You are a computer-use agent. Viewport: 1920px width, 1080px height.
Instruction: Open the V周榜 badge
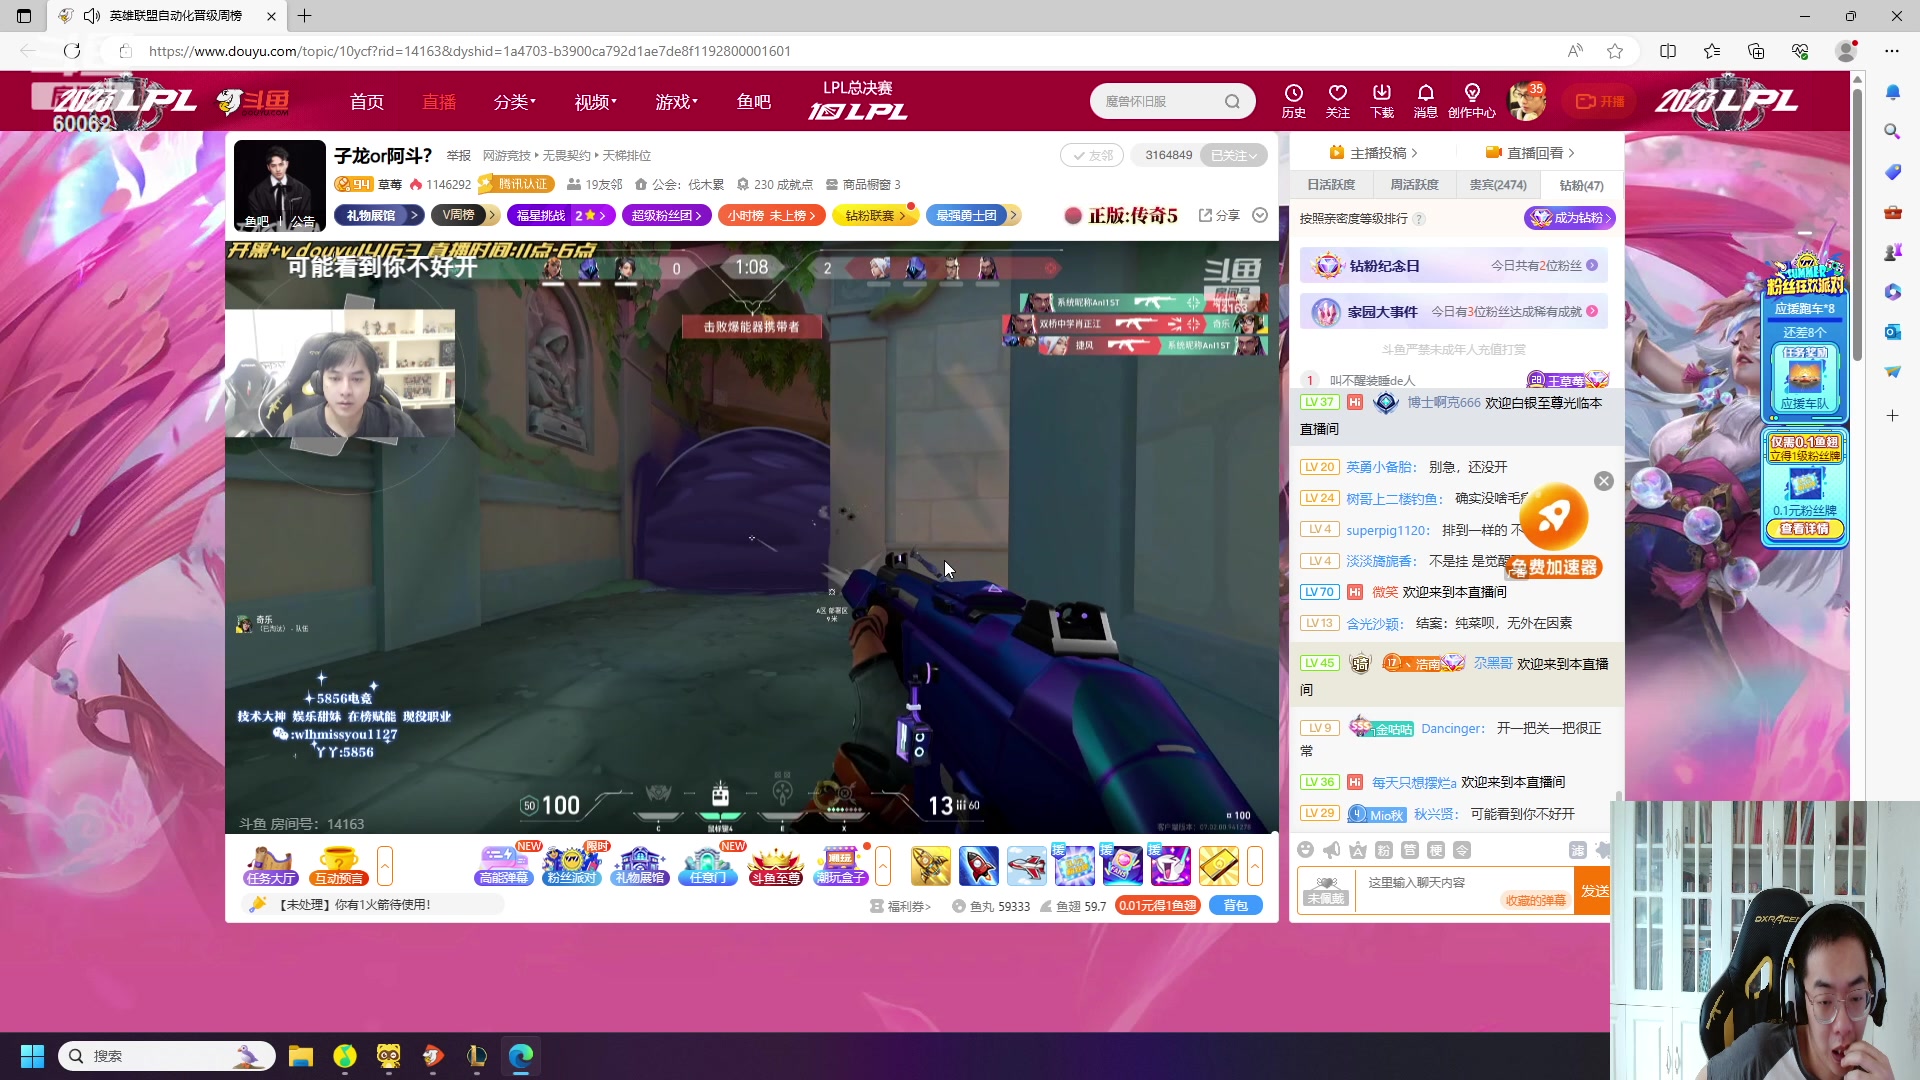coord(467,215)
